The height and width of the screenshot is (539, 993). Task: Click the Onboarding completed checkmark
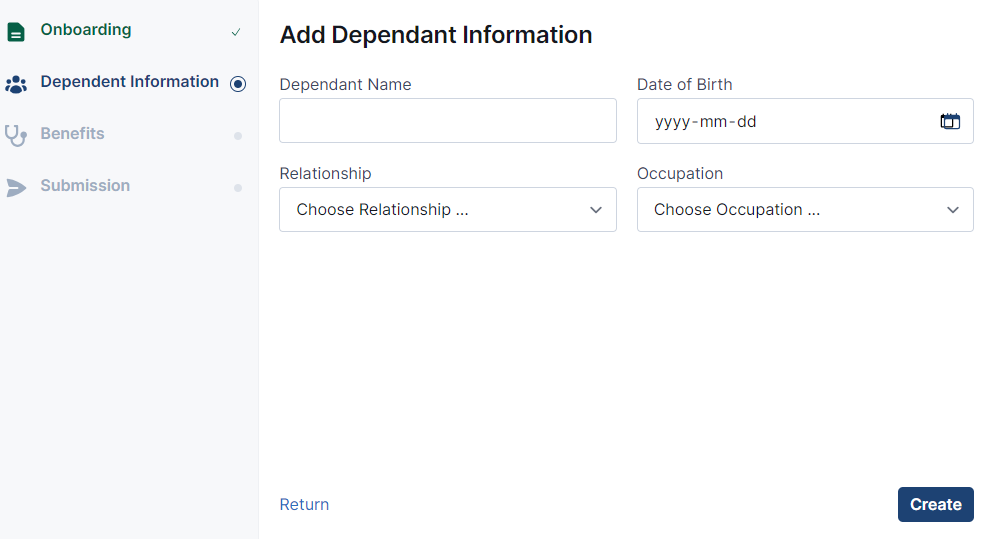pos(236,32)
